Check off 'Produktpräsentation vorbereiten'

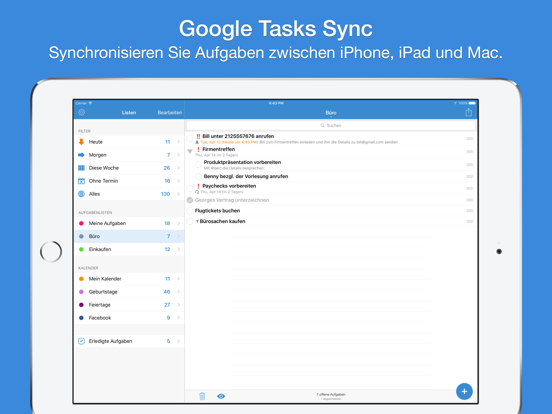(199, 164)
